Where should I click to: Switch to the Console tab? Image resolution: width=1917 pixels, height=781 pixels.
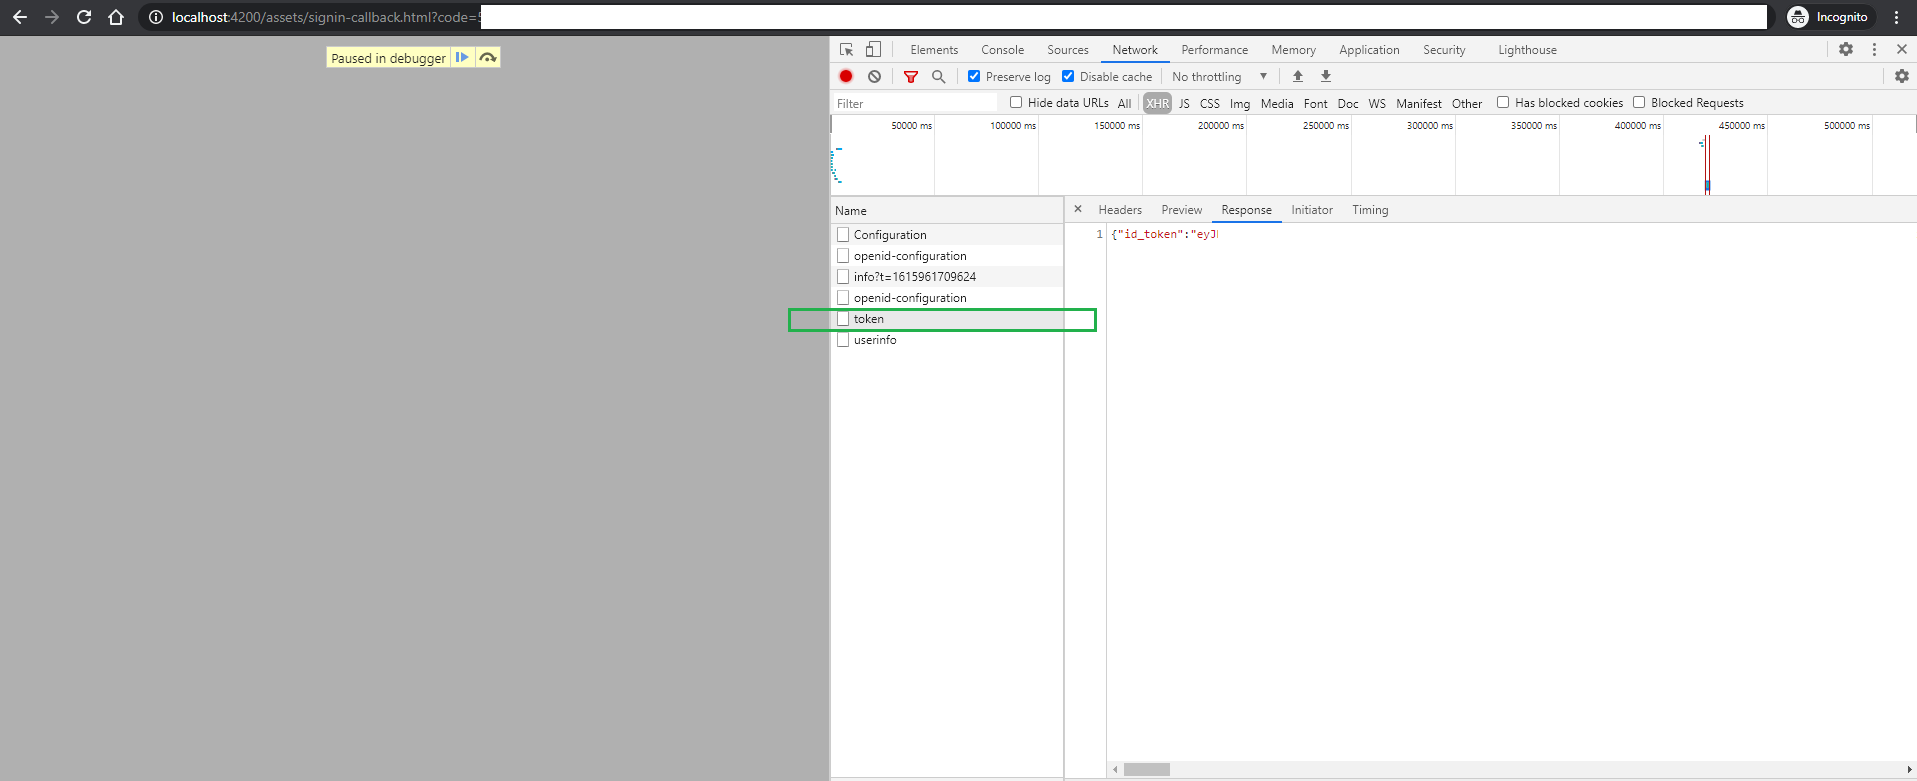point(1002,50)
